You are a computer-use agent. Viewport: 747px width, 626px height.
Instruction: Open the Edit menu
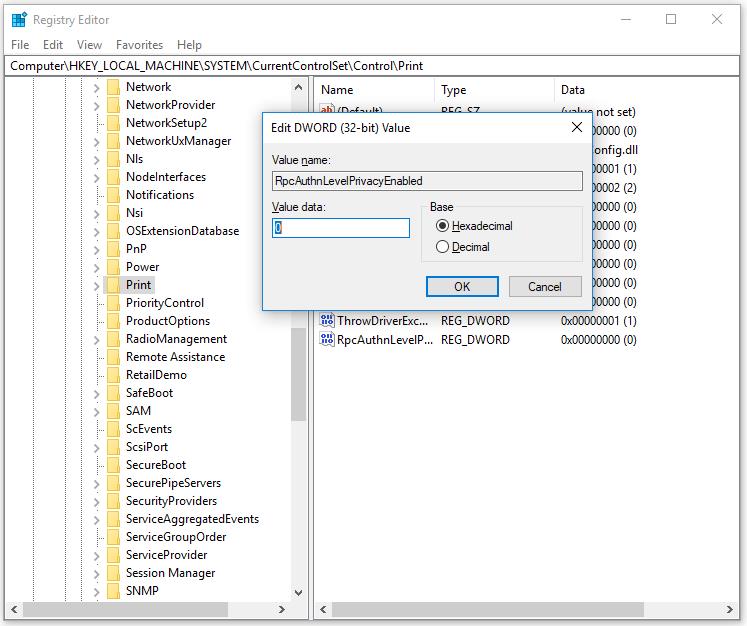53,45
